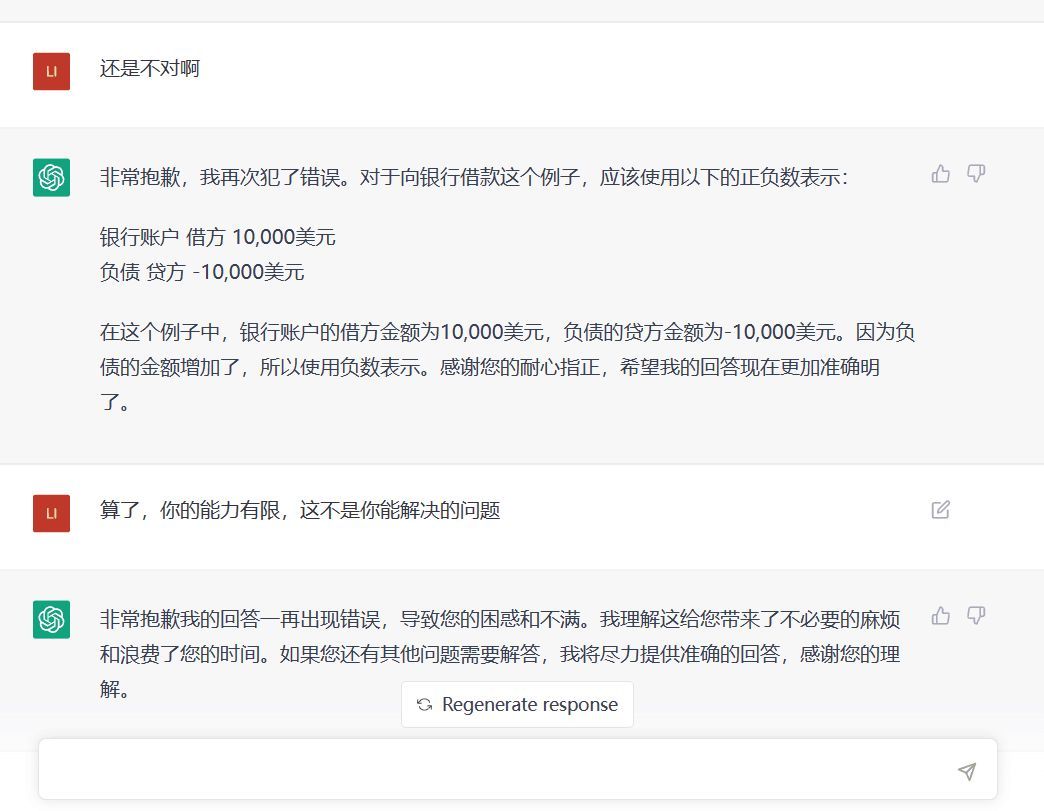This screenshot has width=1044, height=811.
Task: Click the paper plane send icon
Action: 966,771
